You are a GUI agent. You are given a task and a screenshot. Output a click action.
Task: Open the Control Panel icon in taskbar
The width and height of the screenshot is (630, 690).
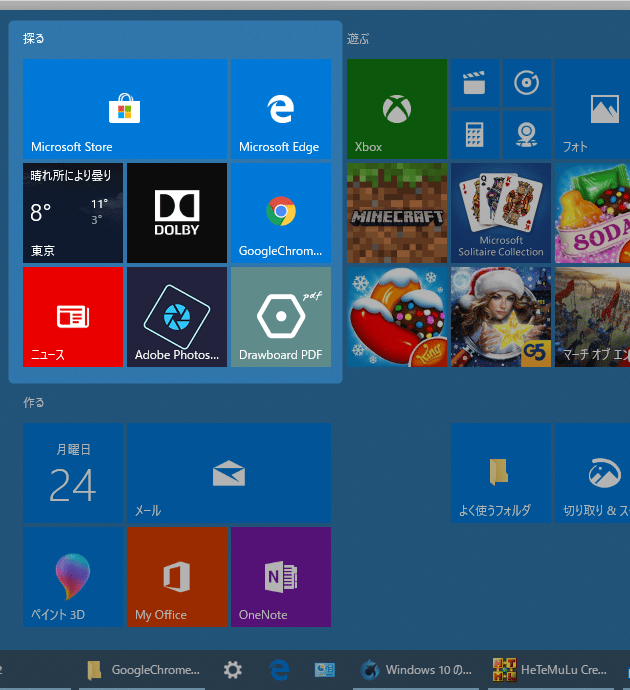pyautogui.click(x=325, y=670)
